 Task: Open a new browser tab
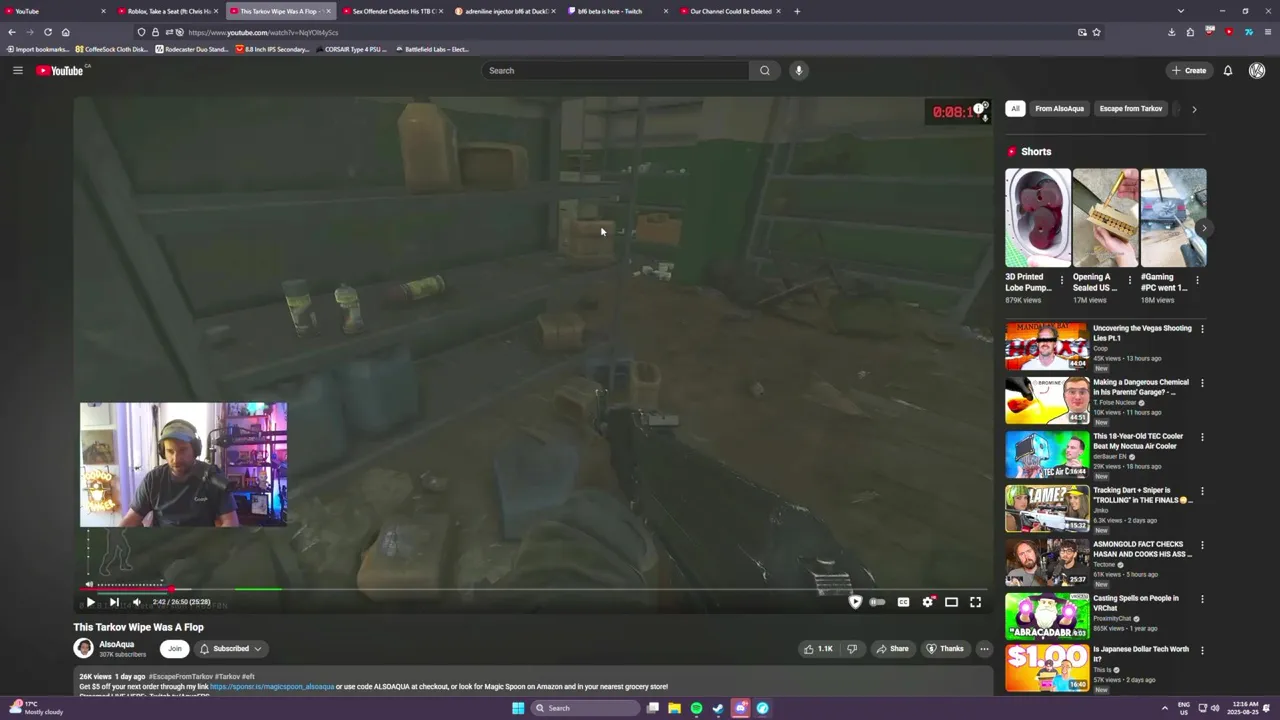[797, 11]
